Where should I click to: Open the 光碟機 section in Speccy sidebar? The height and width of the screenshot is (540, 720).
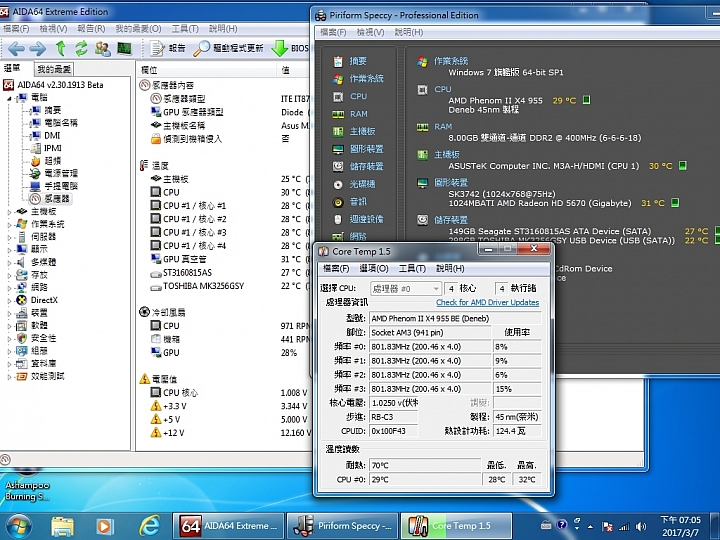point(362,184)
